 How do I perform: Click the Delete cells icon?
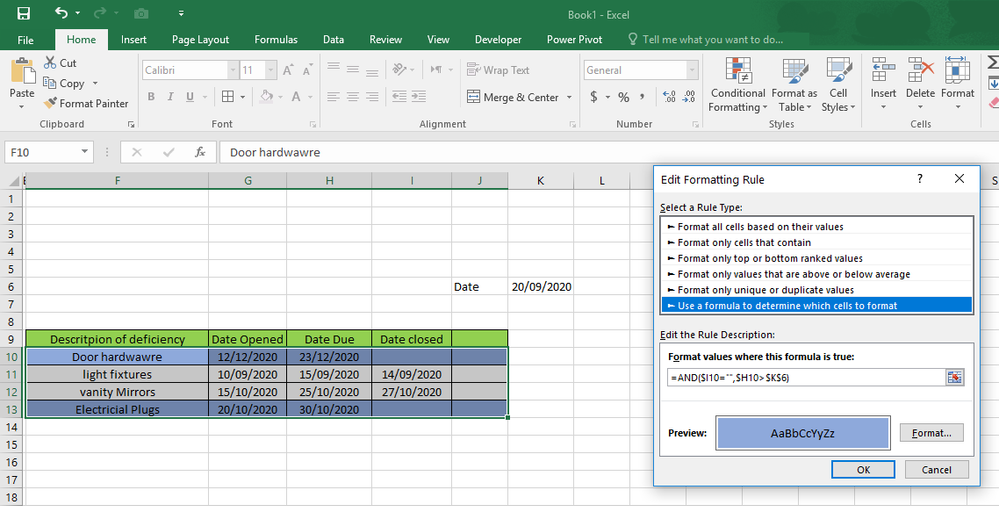(x=920, y=72)
